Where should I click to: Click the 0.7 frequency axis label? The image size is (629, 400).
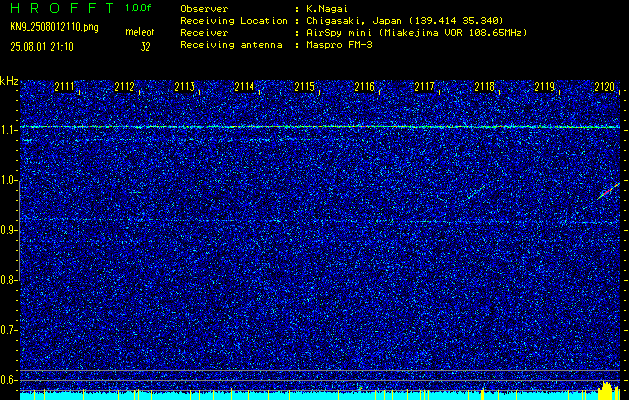click(x=8, y=330)
